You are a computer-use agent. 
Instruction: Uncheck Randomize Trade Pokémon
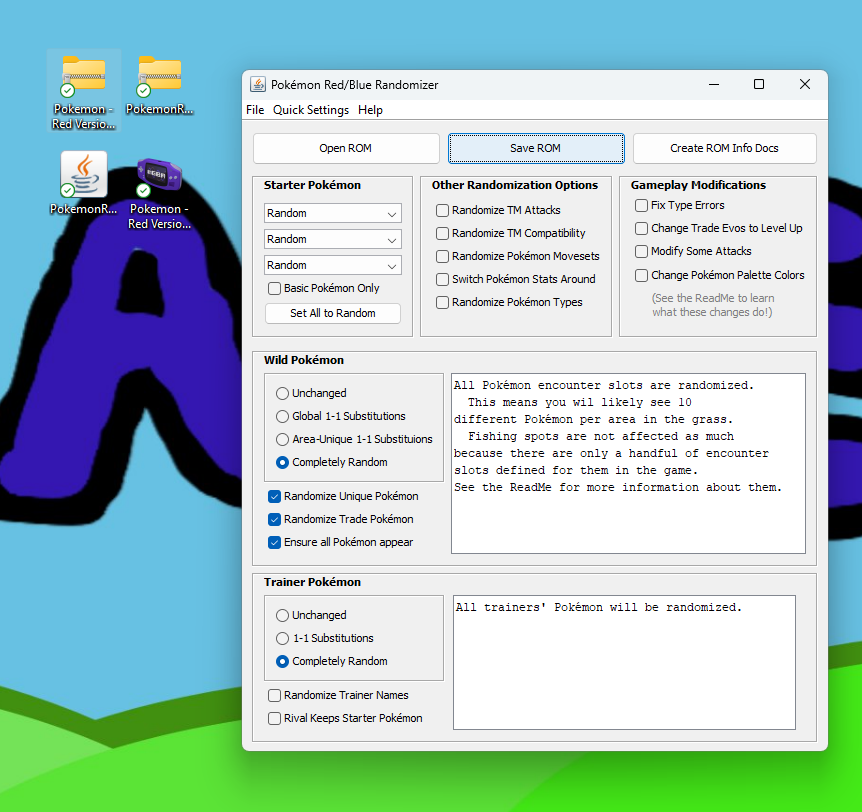[x=274, y=520]
